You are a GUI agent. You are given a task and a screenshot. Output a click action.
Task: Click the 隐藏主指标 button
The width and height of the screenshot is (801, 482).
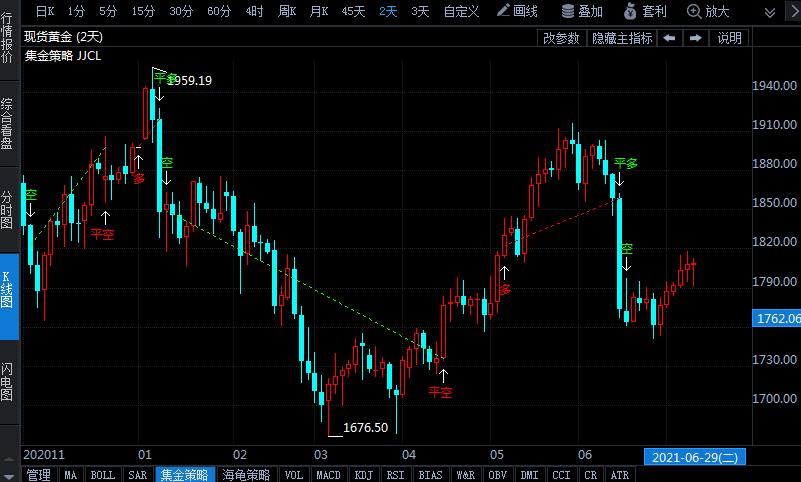pos(622,38)
